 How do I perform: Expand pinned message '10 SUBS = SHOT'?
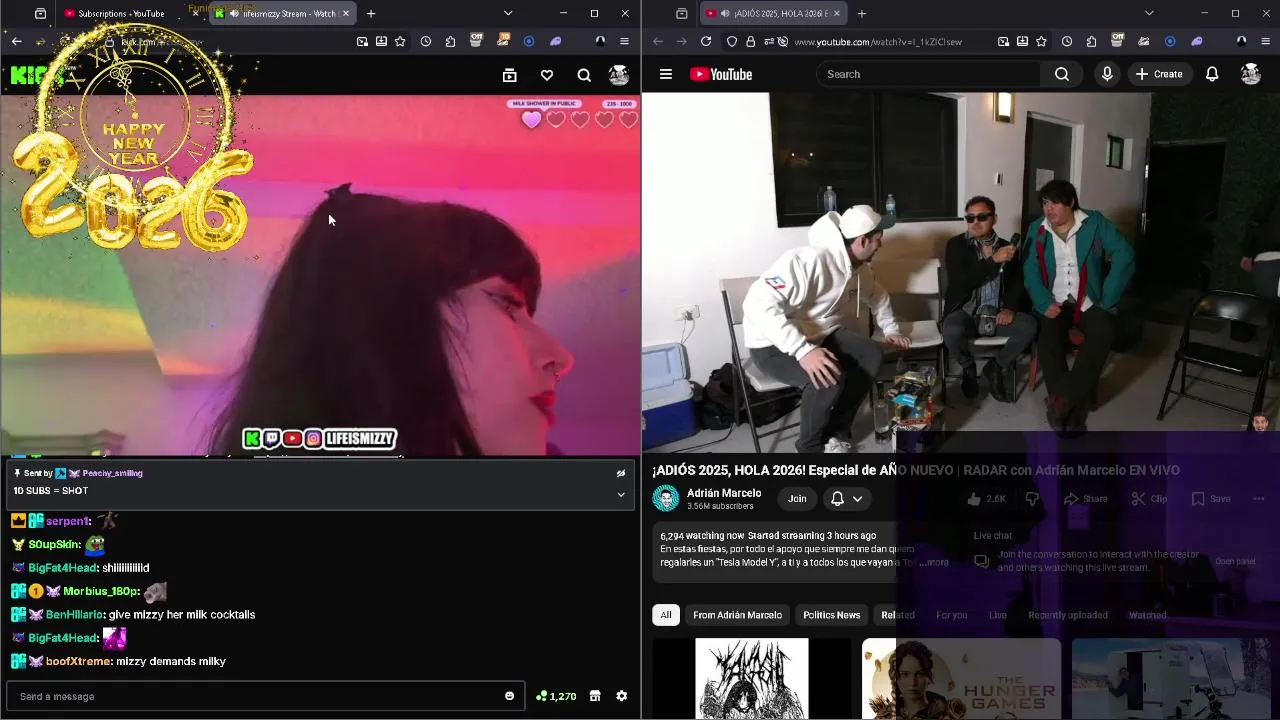tap(621, 494)
